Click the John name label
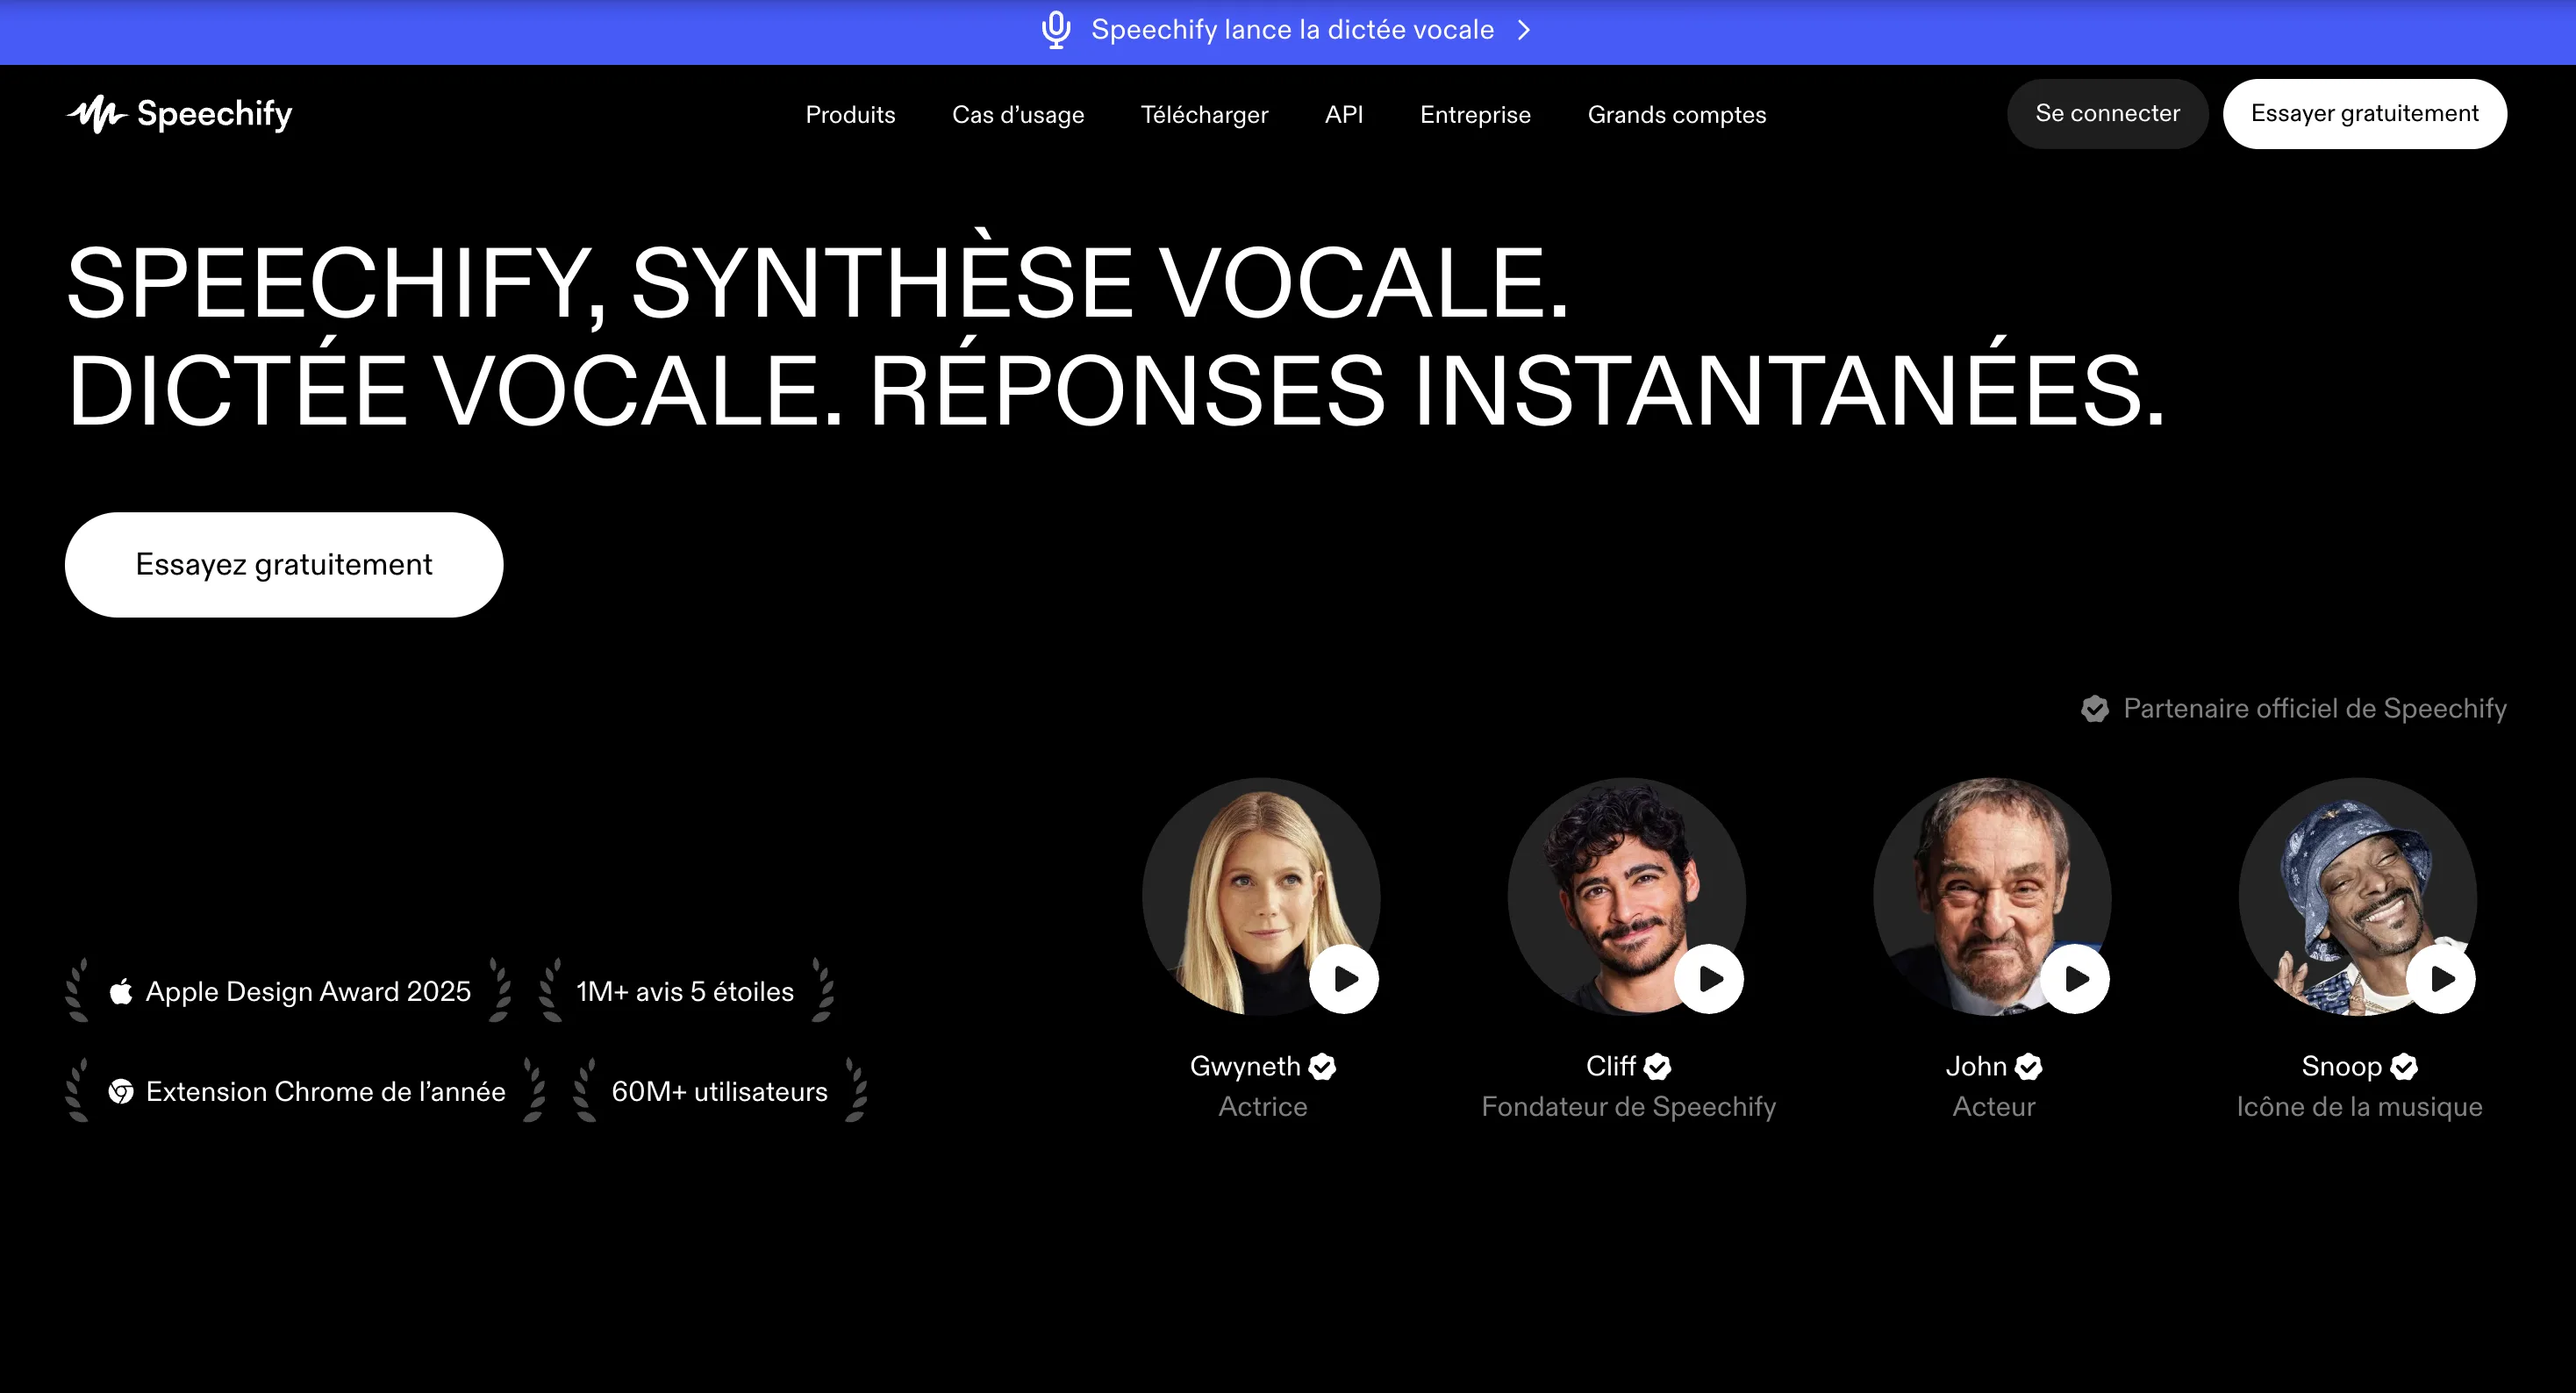 1976,1066
